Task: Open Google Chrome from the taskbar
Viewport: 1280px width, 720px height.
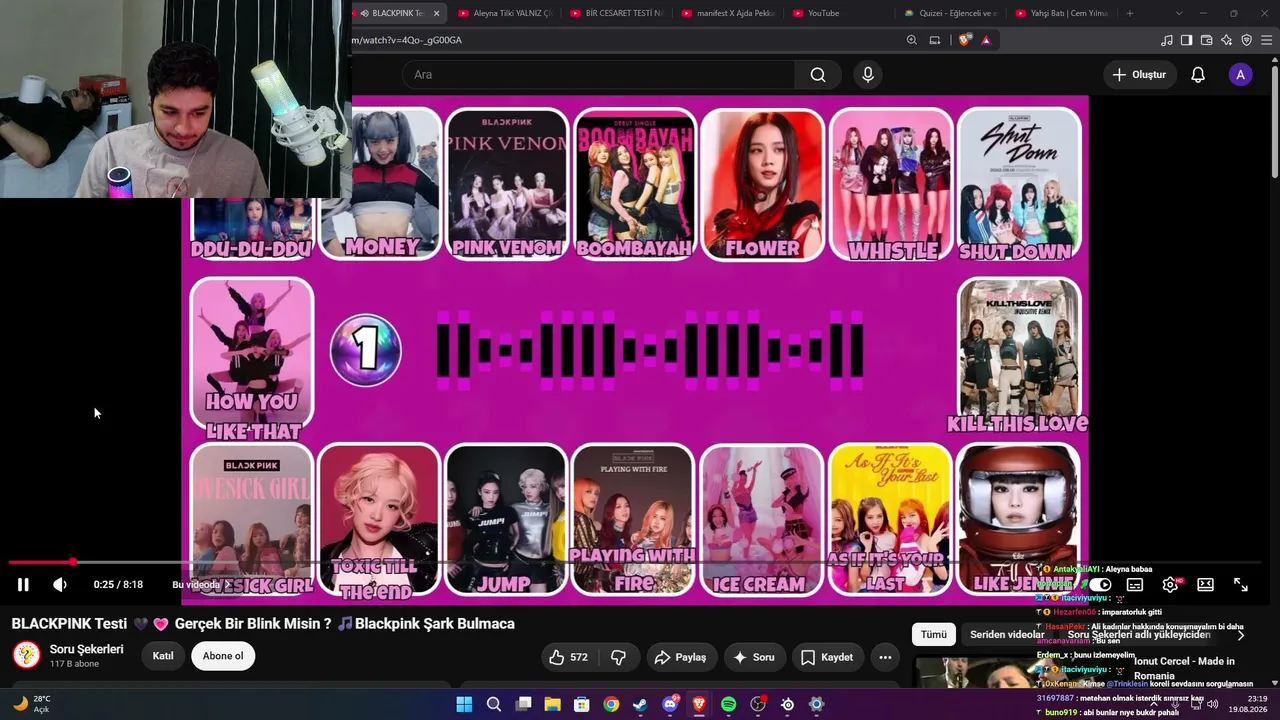Action: pos(611,704)
